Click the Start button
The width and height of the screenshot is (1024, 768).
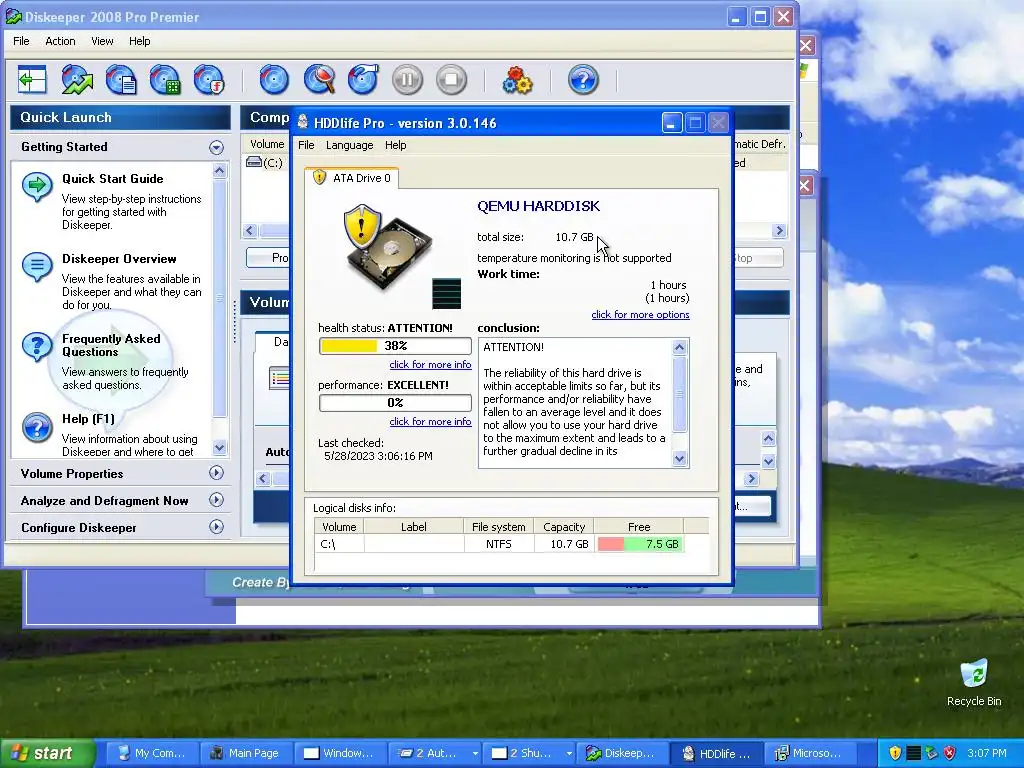[48, 753]
